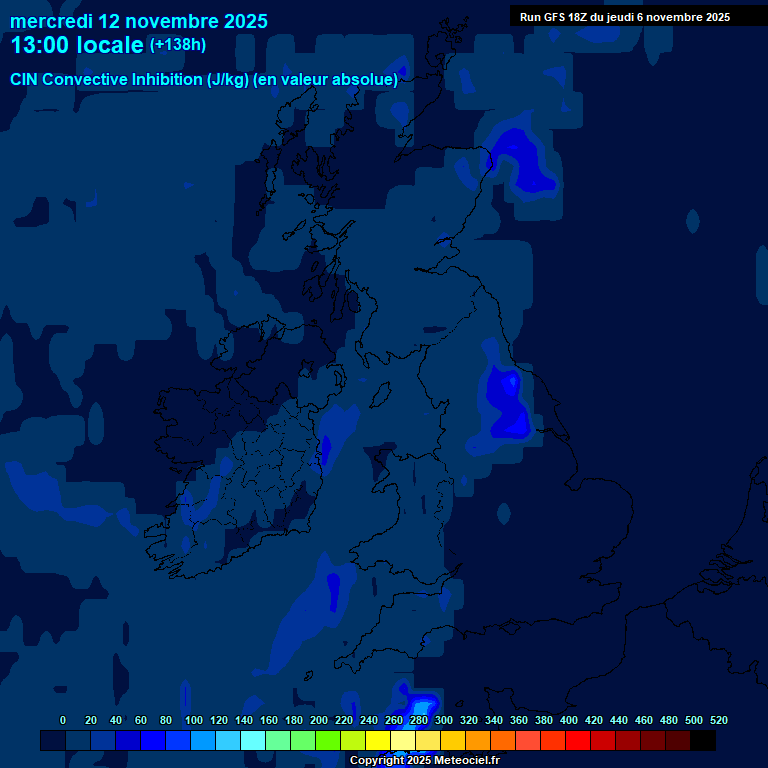The height and width of the screenshot is (768, 768).
Task: Click the '(+138h)' forecast offset text
Action: pyautogui.click(x=177, y=45)
